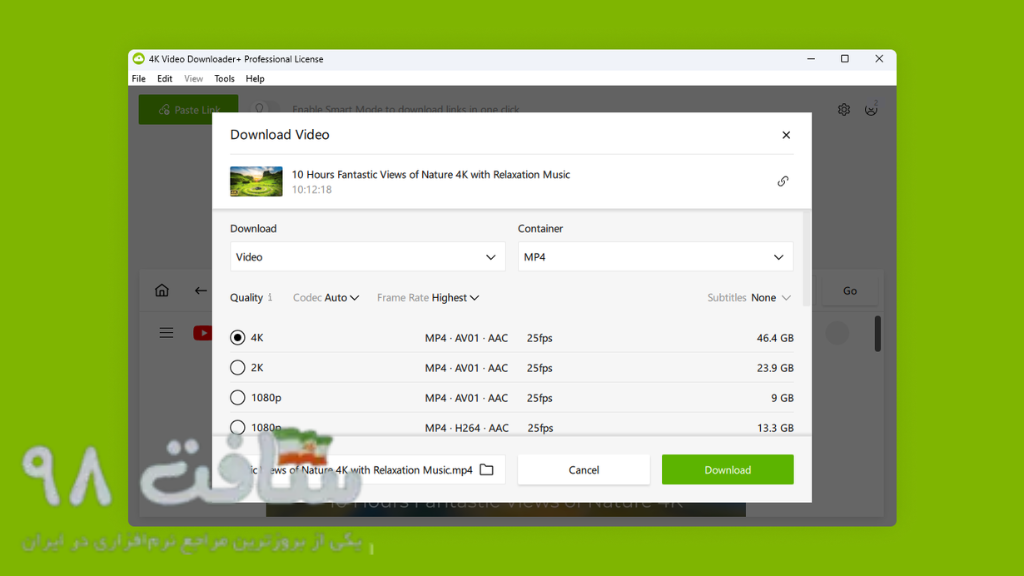
Task: Click the 13.3 GB size value
Action: tap(775, 428)
